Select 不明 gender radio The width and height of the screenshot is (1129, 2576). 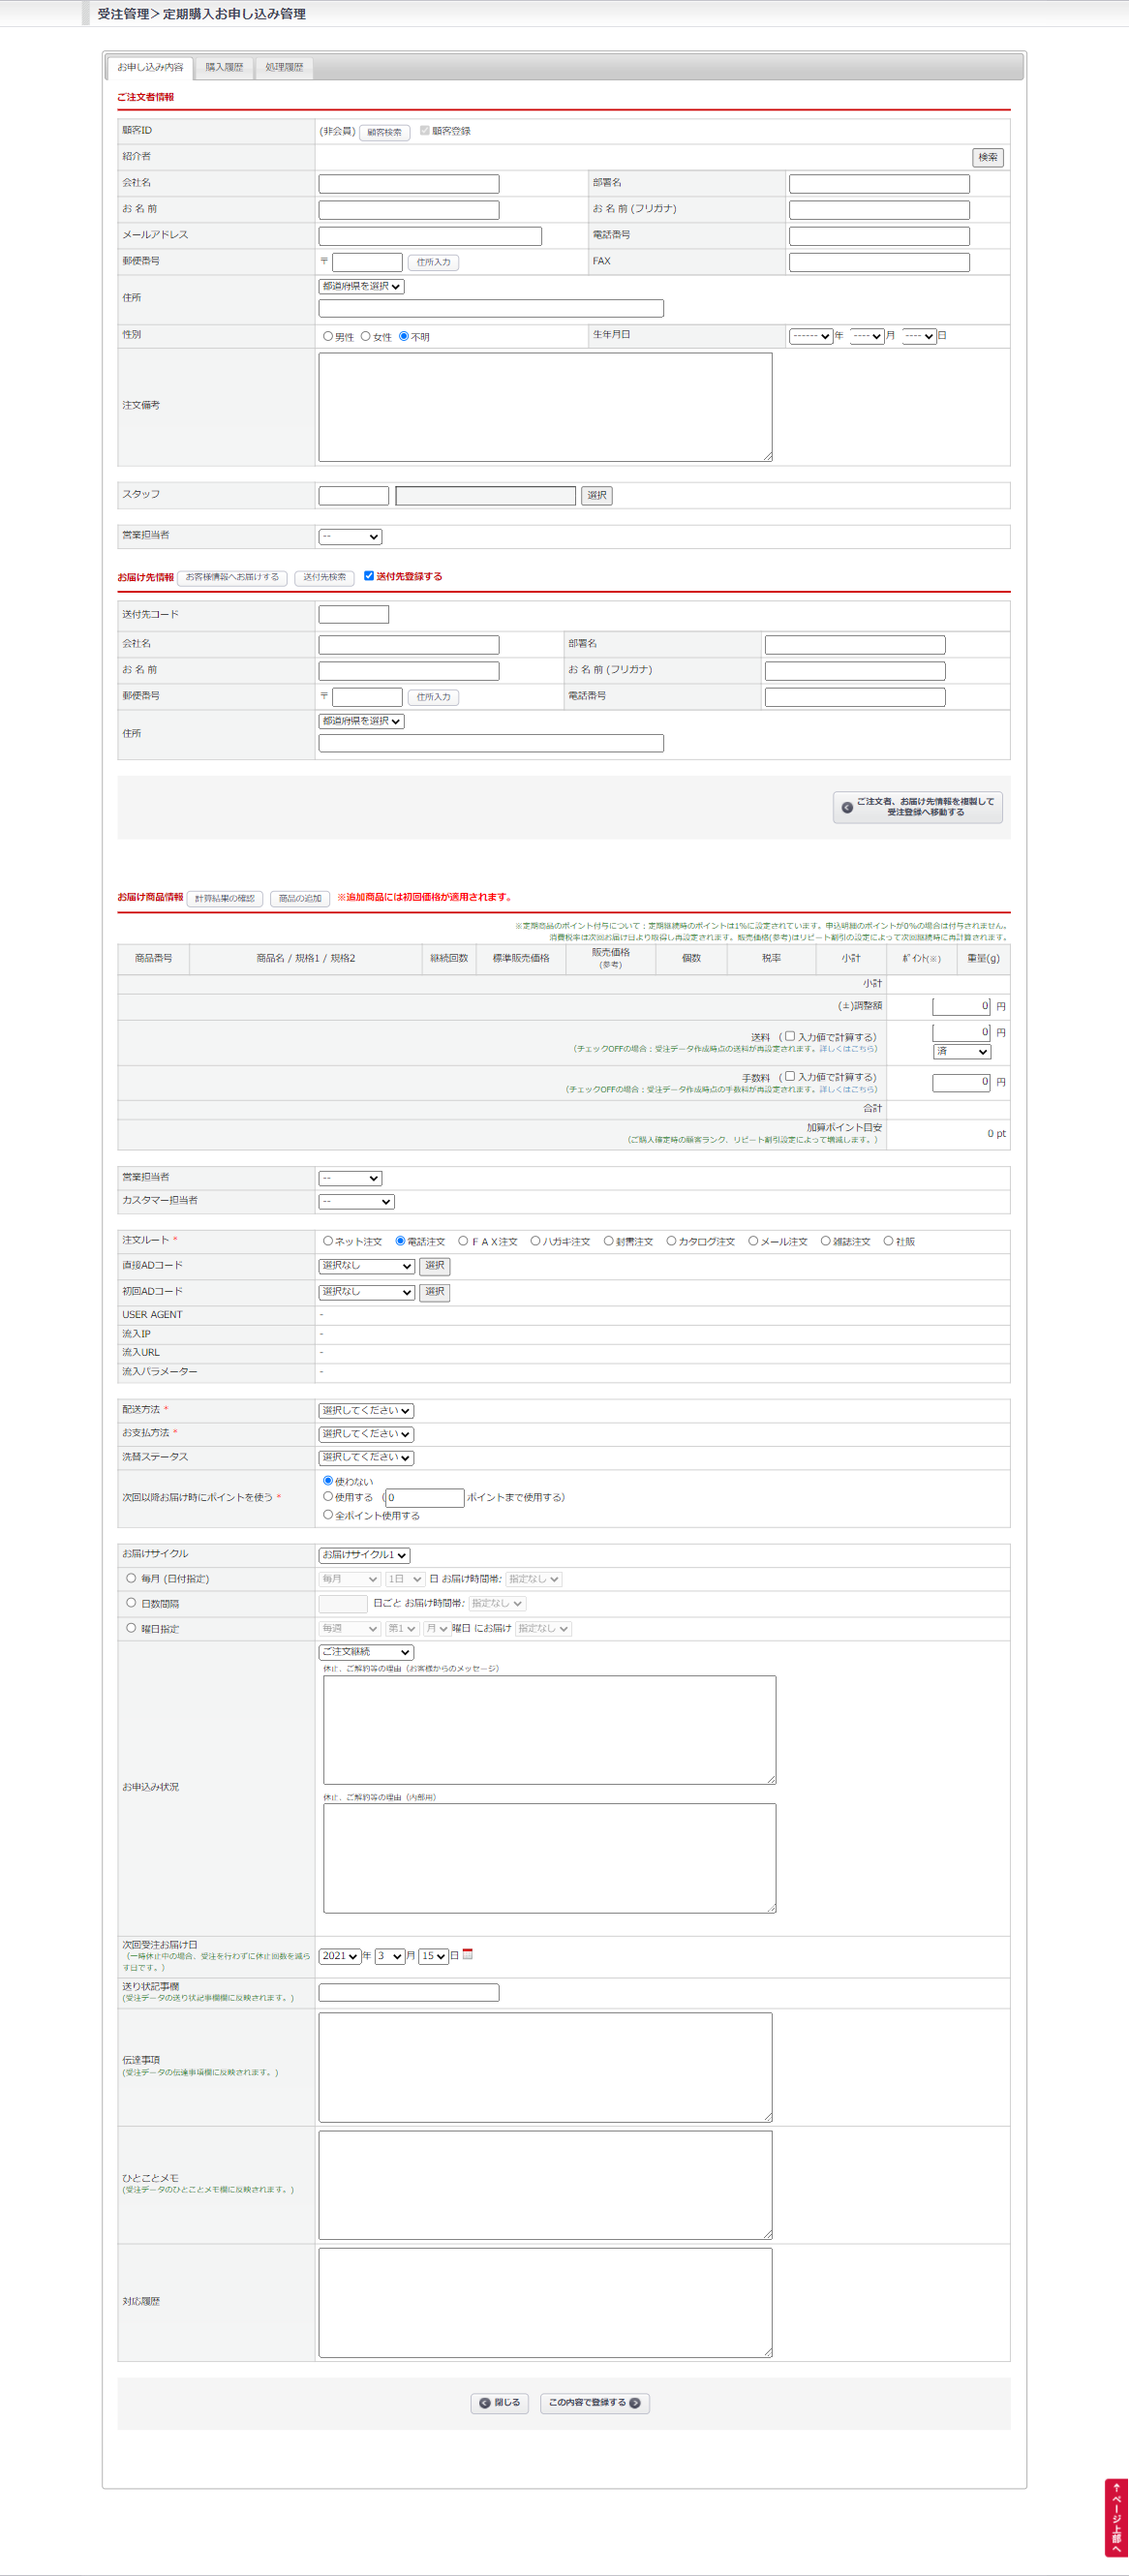point(404,336)
